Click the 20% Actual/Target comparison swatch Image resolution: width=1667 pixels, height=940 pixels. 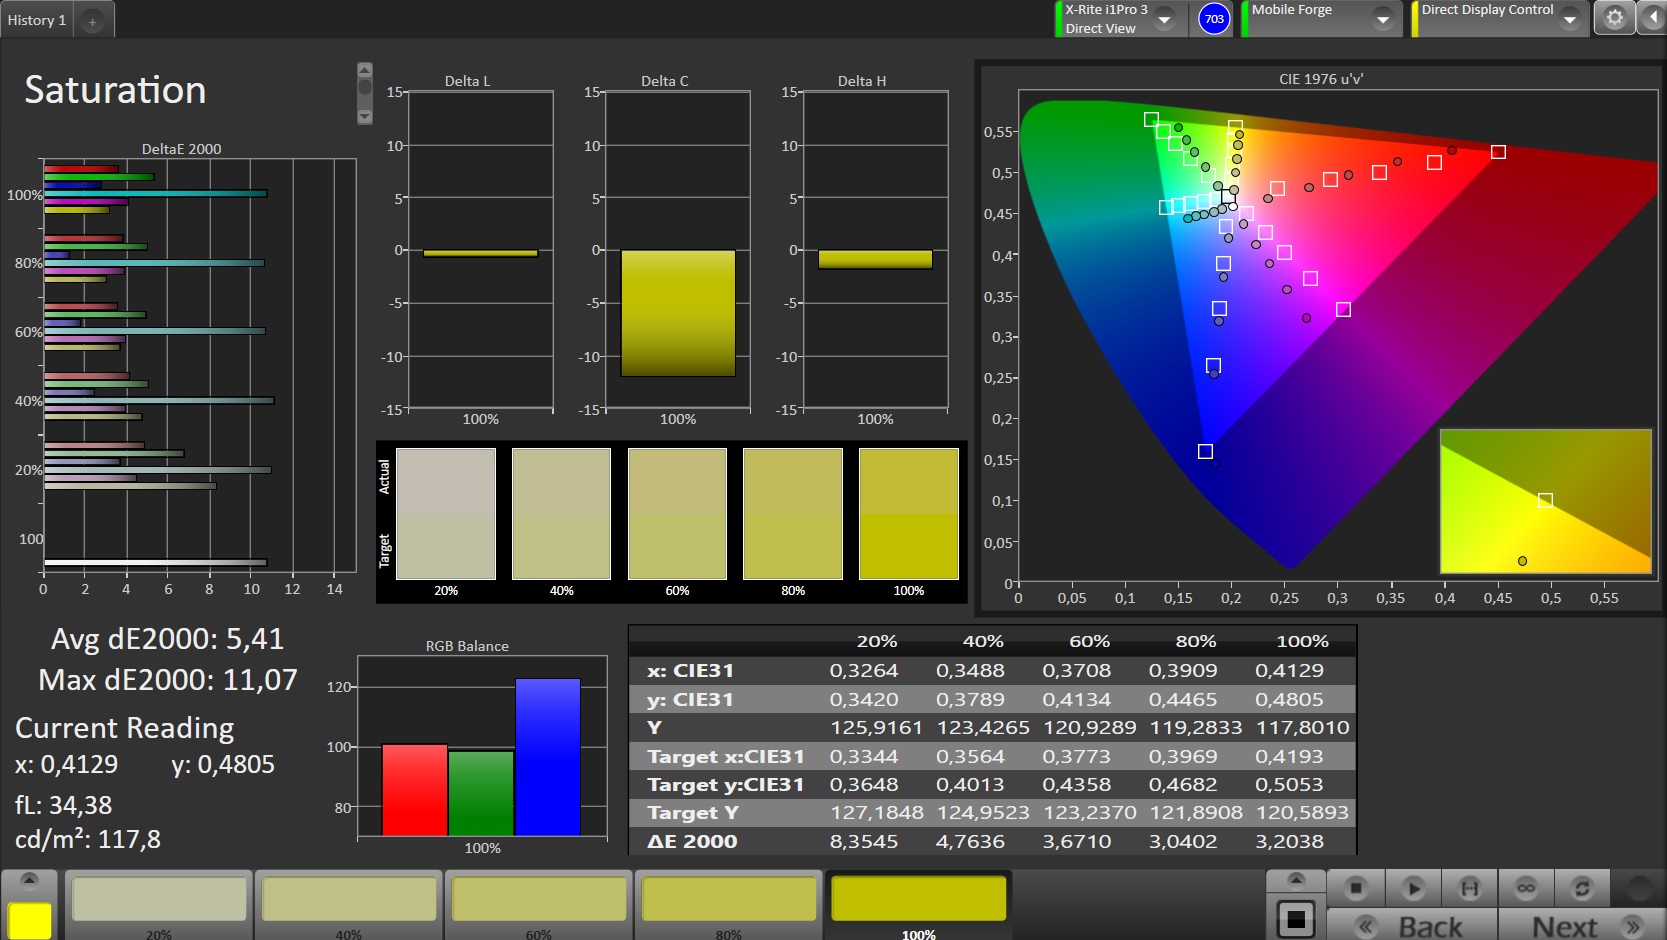[x=446, y=514]
